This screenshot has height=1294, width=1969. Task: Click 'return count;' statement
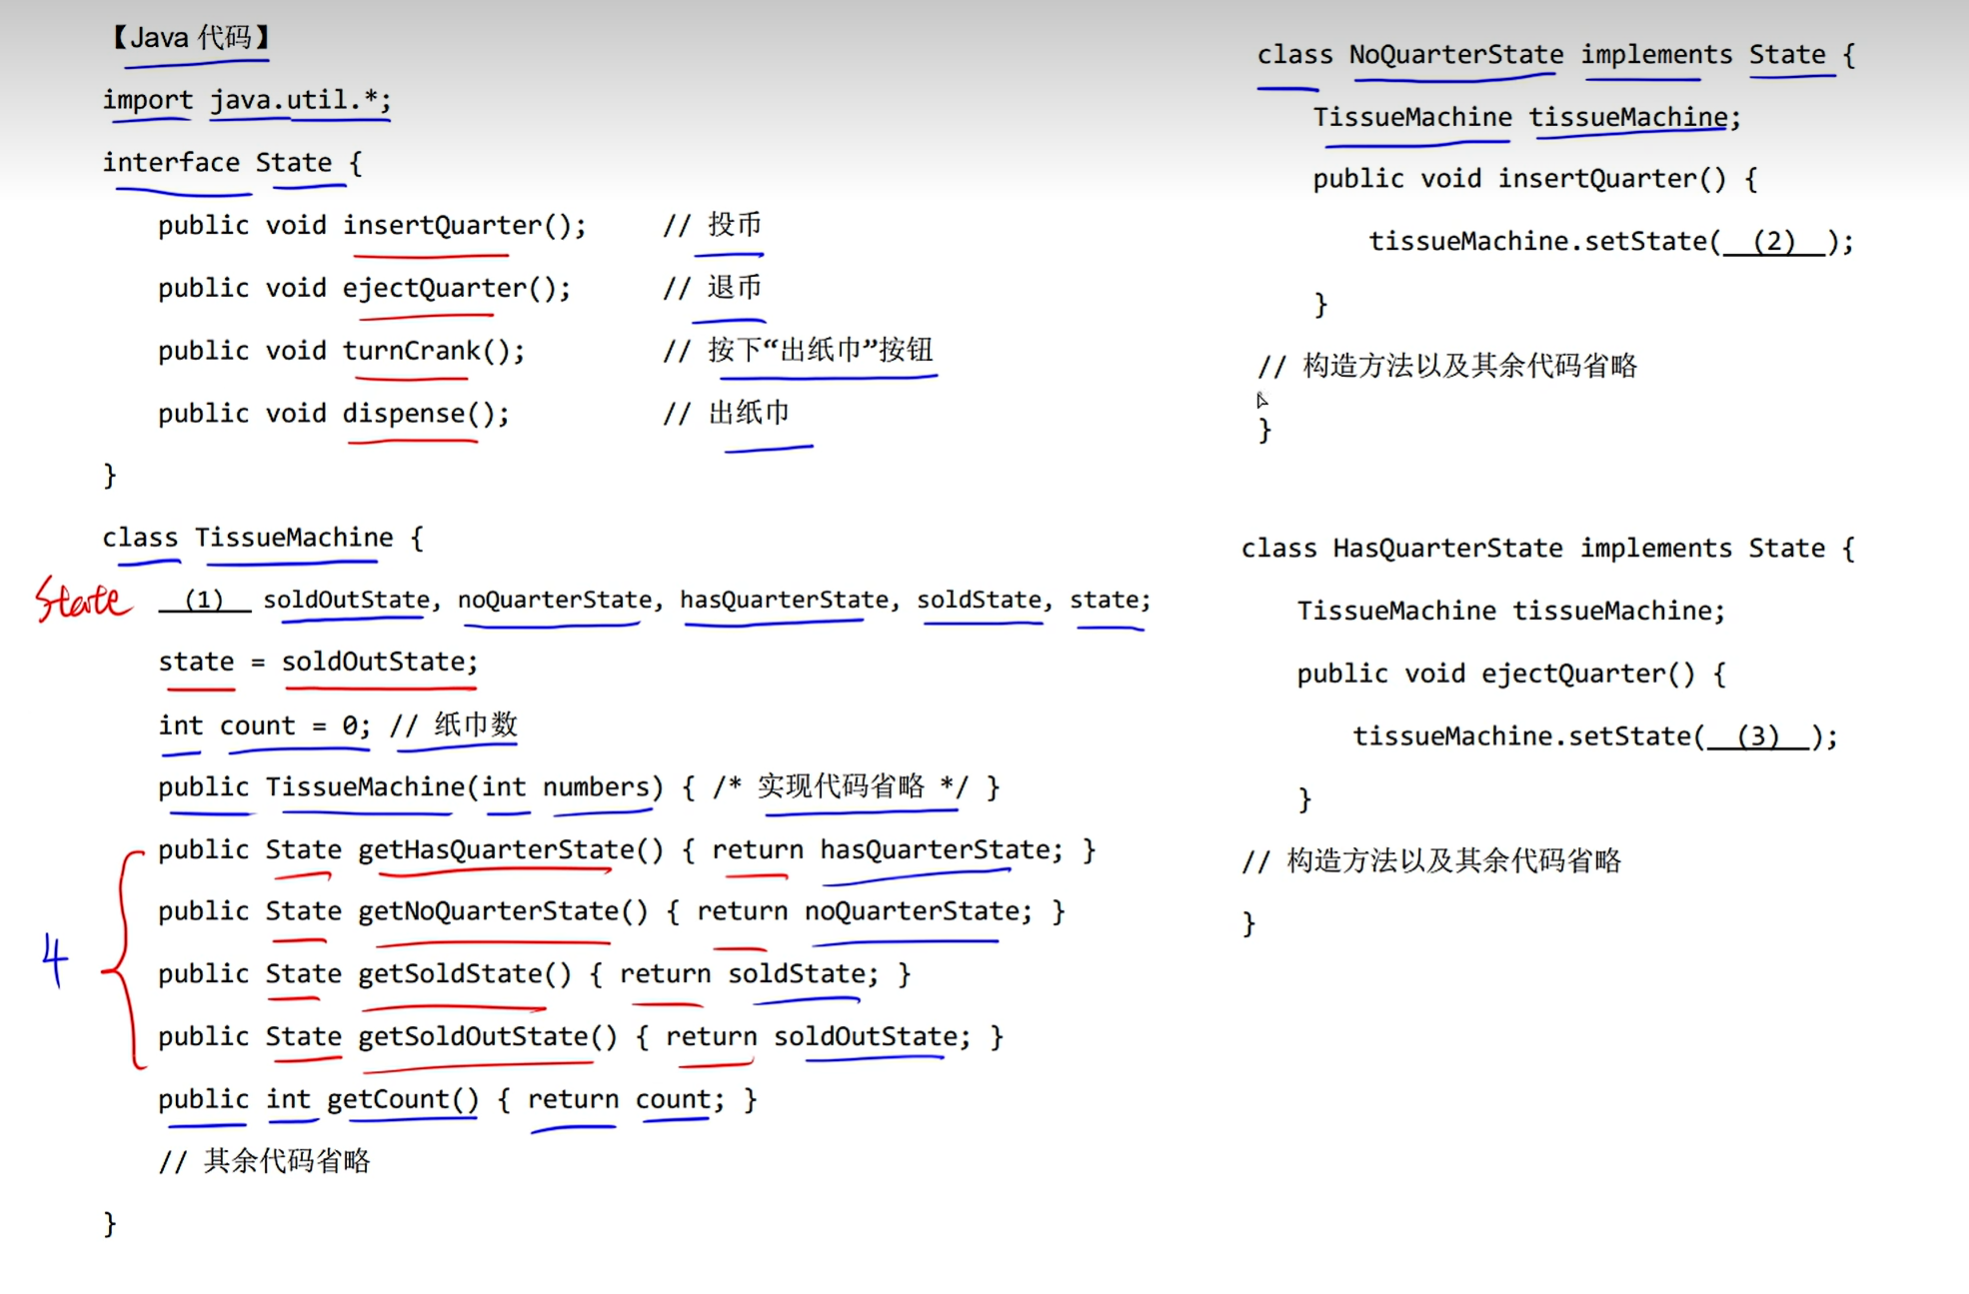(626, 1100)
